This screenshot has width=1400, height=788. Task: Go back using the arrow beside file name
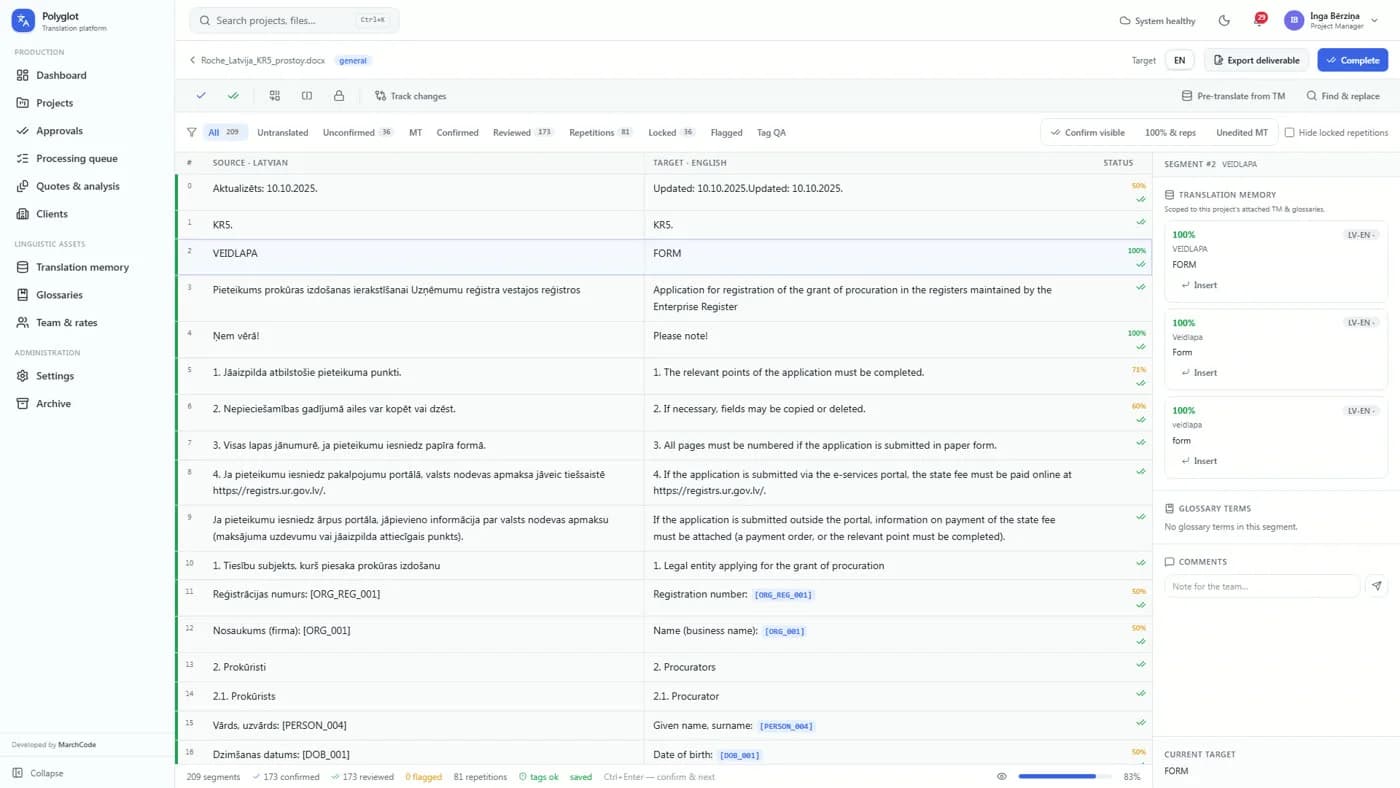192,60
